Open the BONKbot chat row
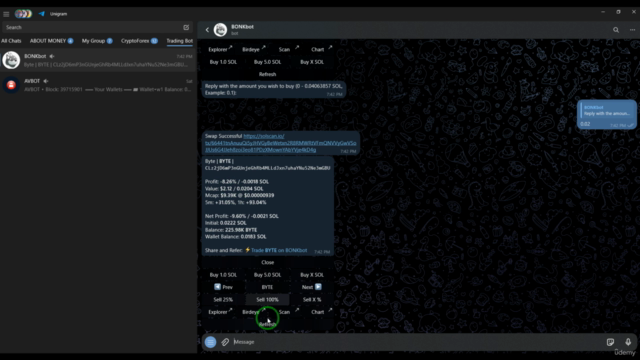 [x=98, y=60]
